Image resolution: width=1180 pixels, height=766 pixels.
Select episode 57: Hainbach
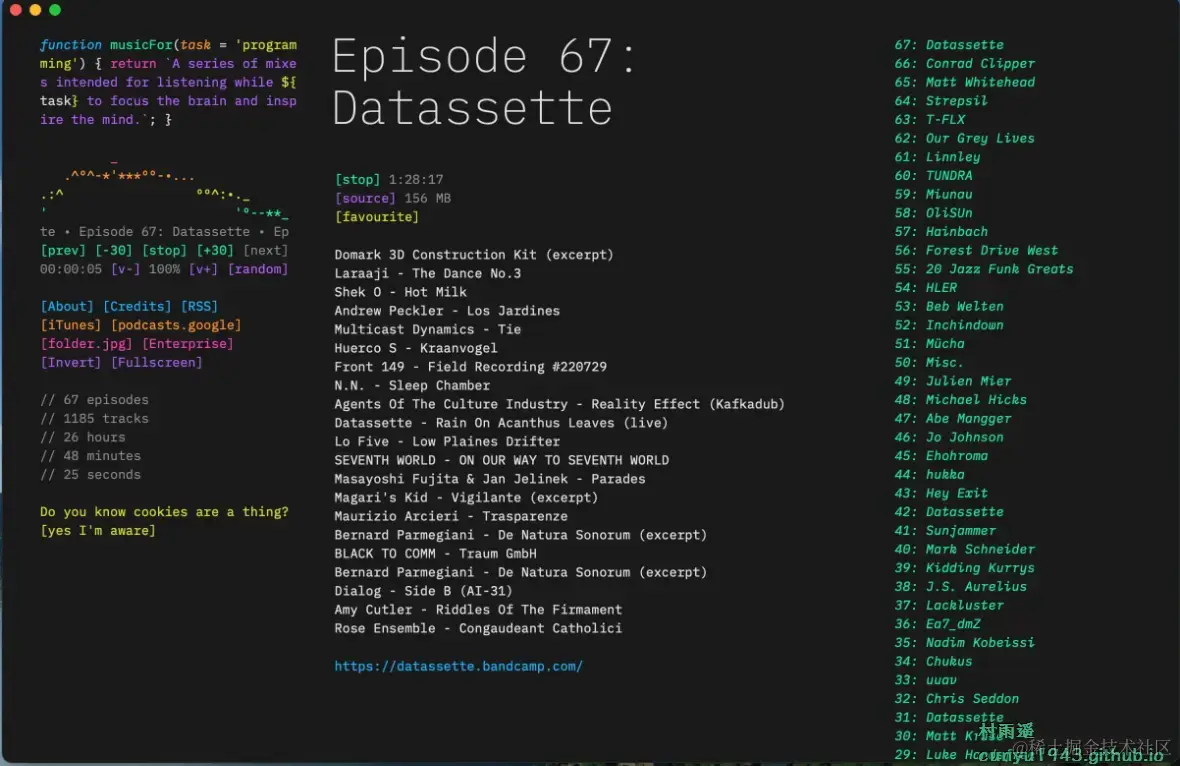(941, 232)
